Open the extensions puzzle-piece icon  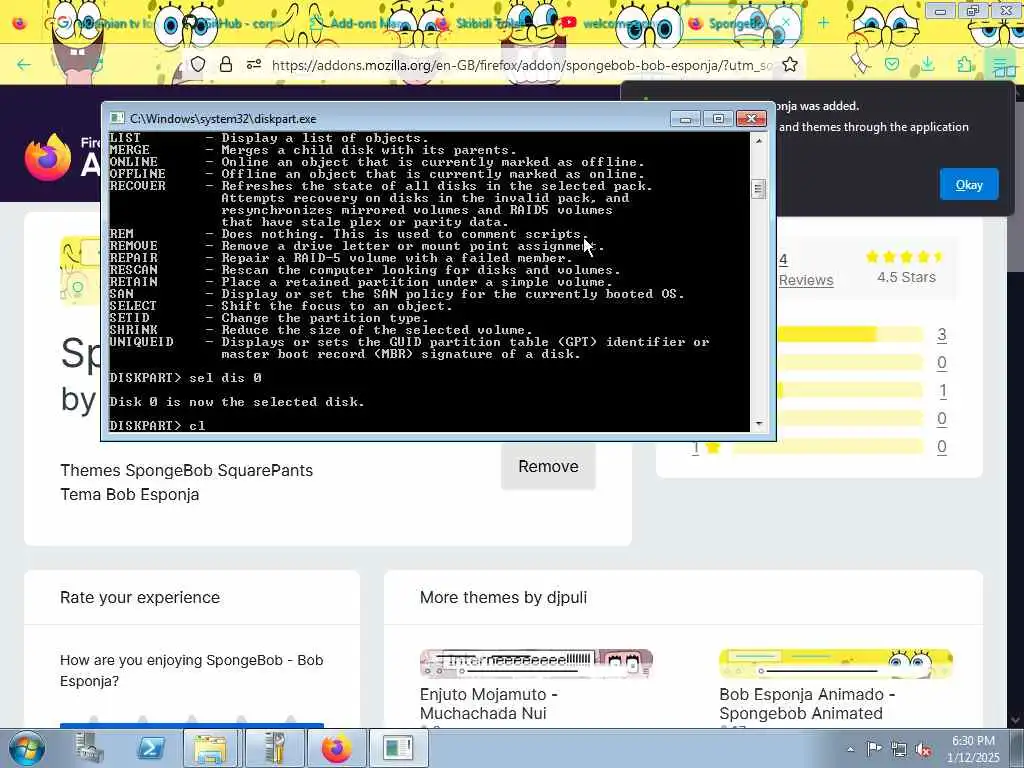[965, 64]
